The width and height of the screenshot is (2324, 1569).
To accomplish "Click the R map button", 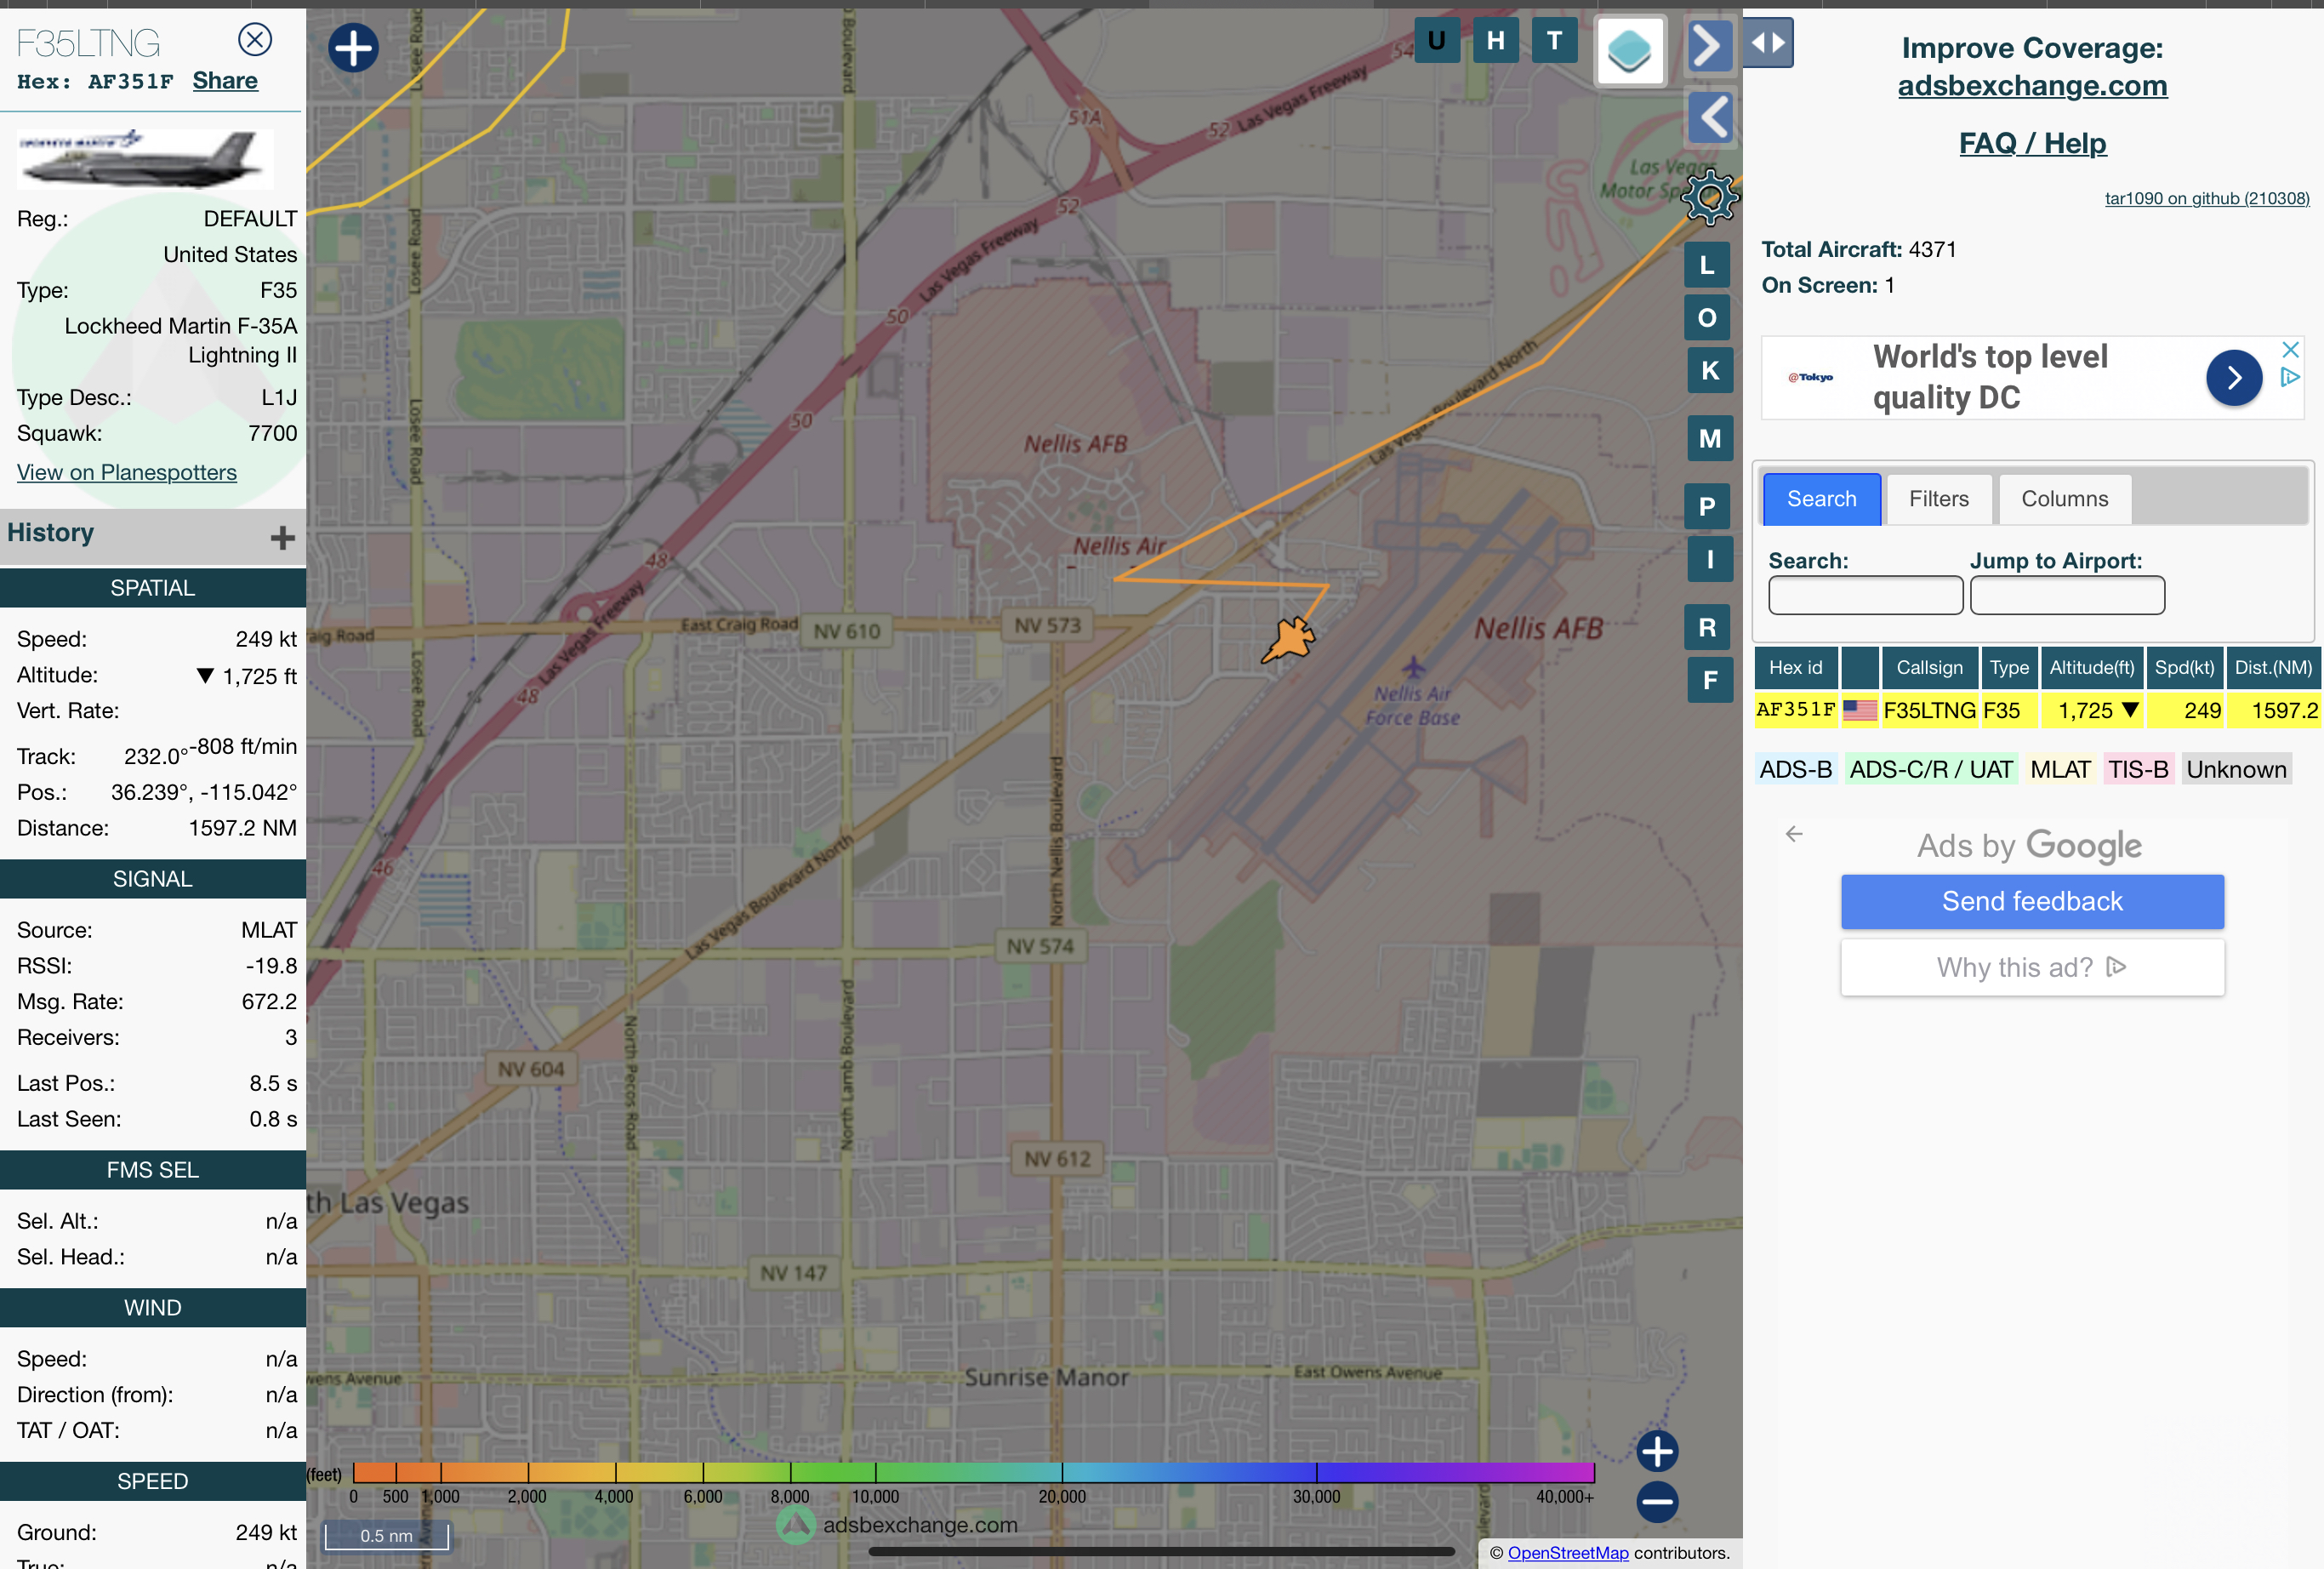I will 1708,627.
